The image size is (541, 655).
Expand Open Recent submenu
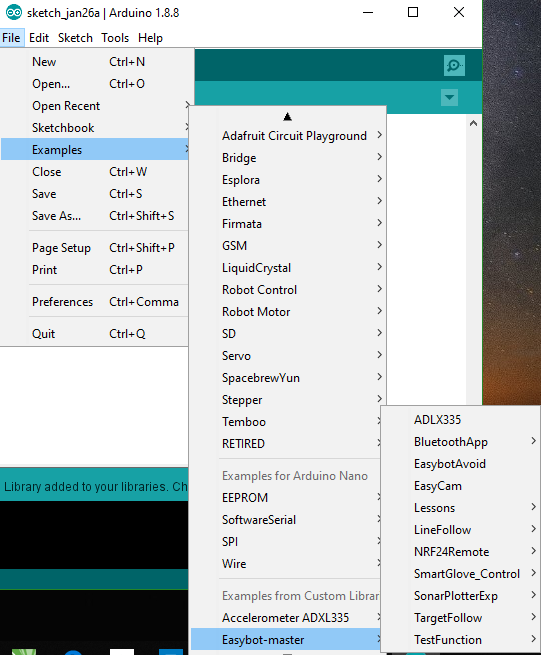click(x=95, y=106)
